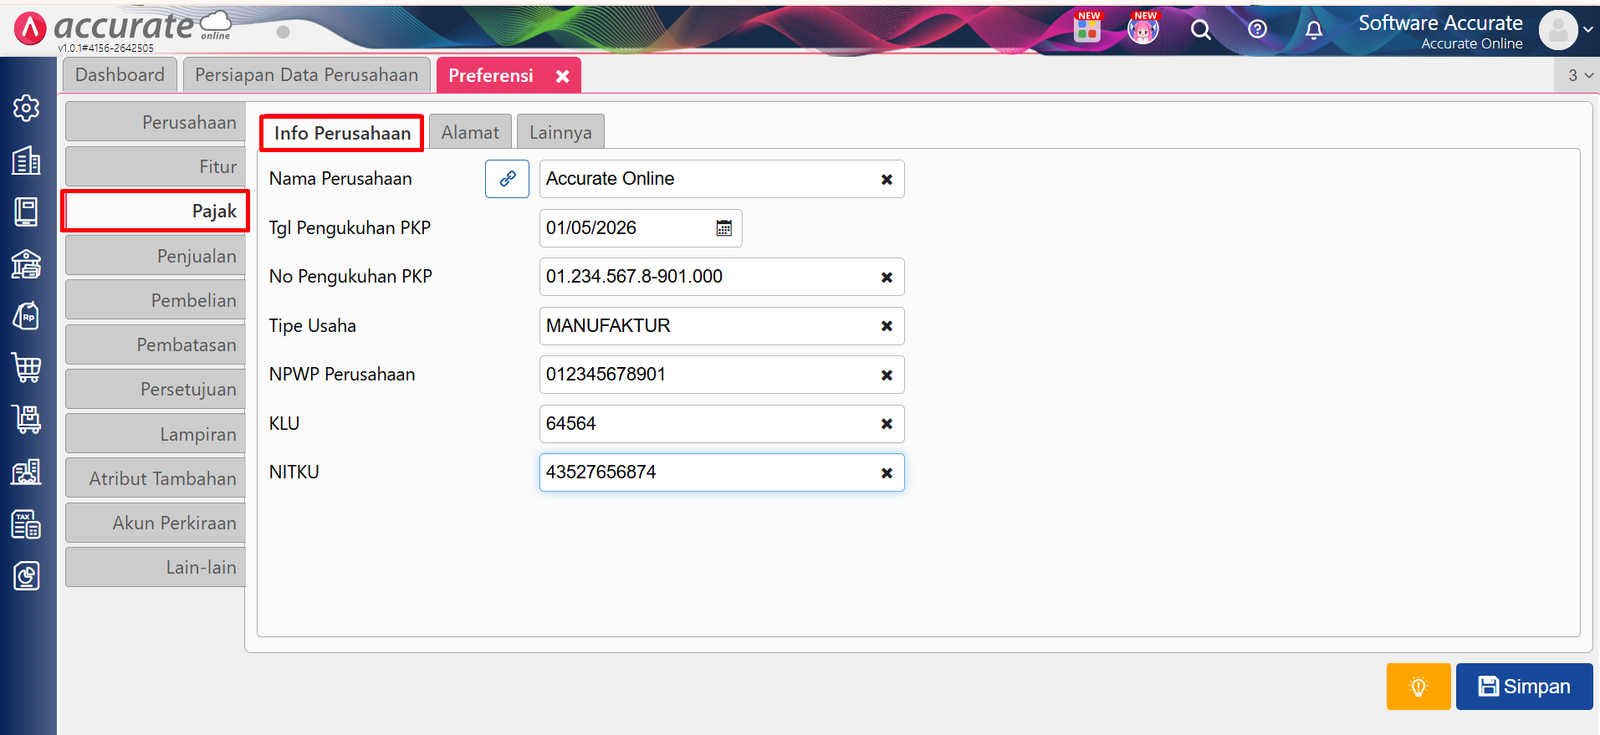Switch to Persiapan Data Perusahaan tab
1600x735 pixels.
(x=307, y=75)
